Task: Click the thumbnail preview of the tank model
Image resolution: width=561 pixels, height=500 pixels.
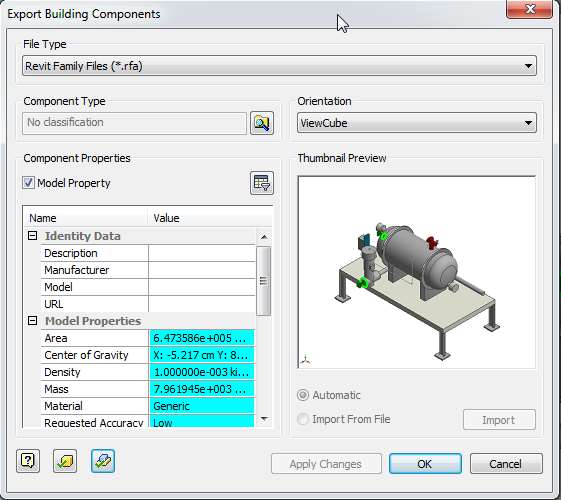Action: 417,272
